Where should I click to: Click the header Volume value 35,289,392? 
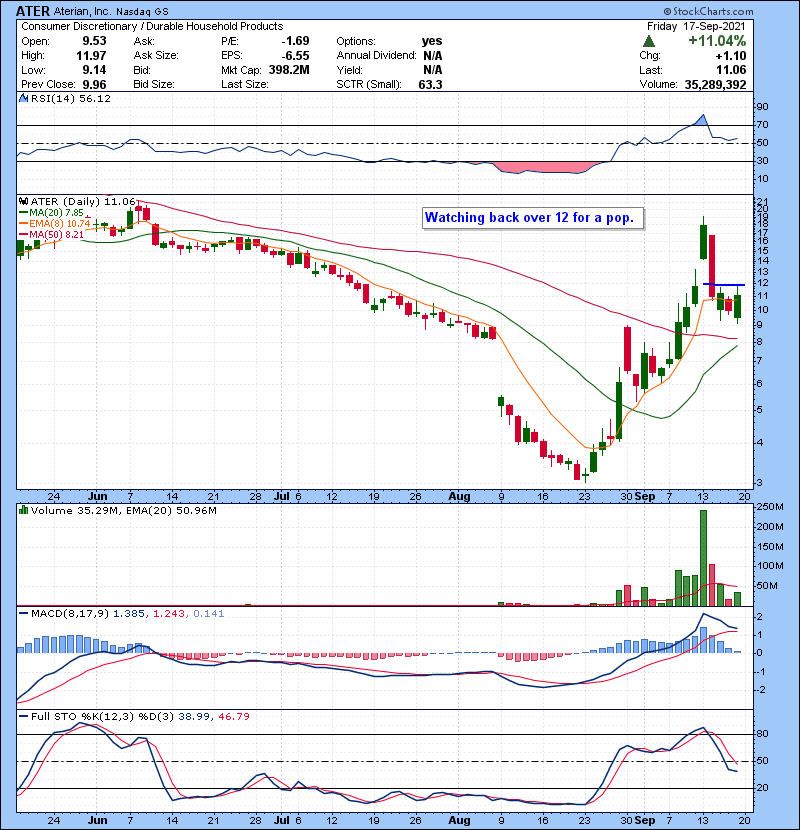[715, 85]
